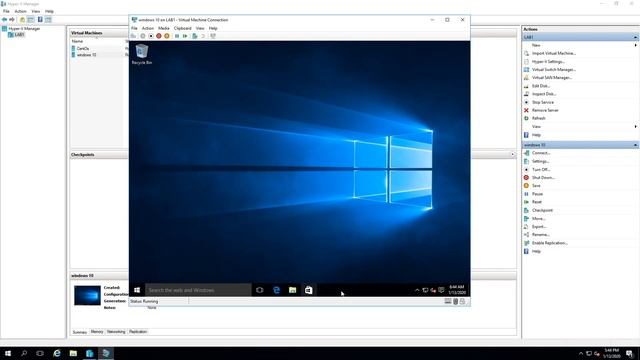Expand New submenu in Actions pane
Screen dimensions: 640x360
coord(635,45)
